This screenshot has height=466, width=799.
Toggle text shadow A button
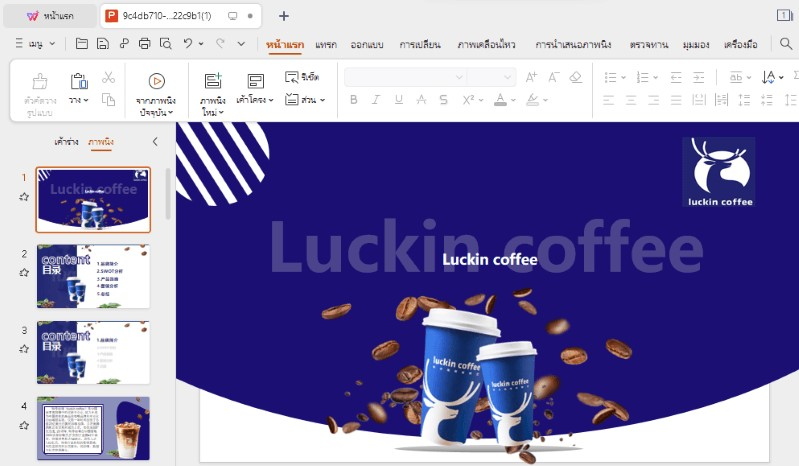click(421, 100)
